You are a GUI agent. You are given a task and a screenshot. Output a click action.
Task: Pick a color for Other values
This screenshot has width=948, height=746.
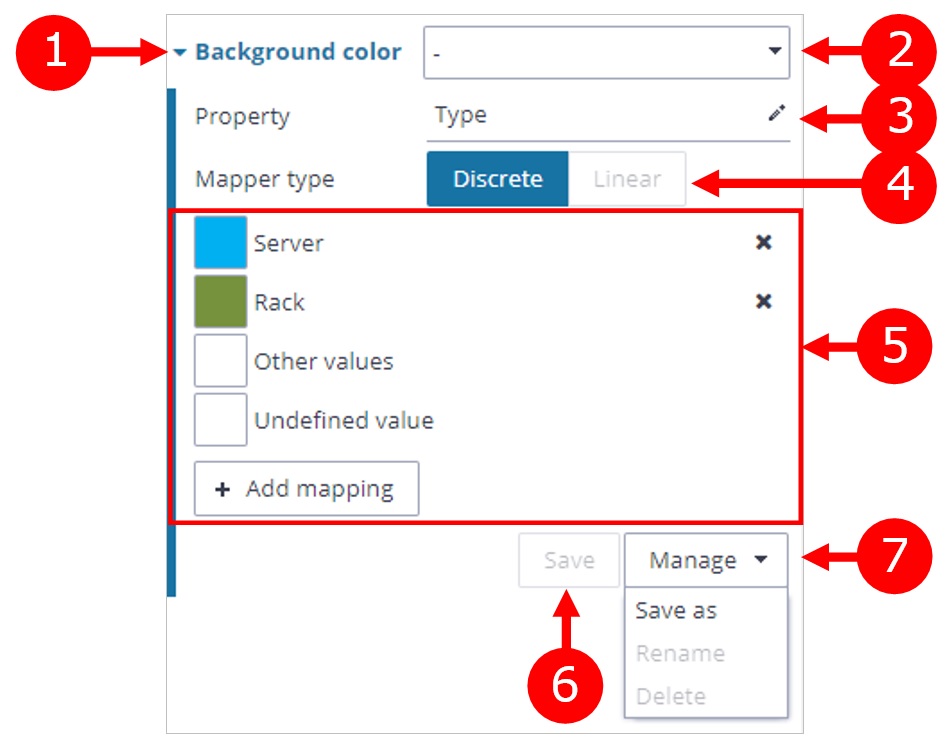220,361
